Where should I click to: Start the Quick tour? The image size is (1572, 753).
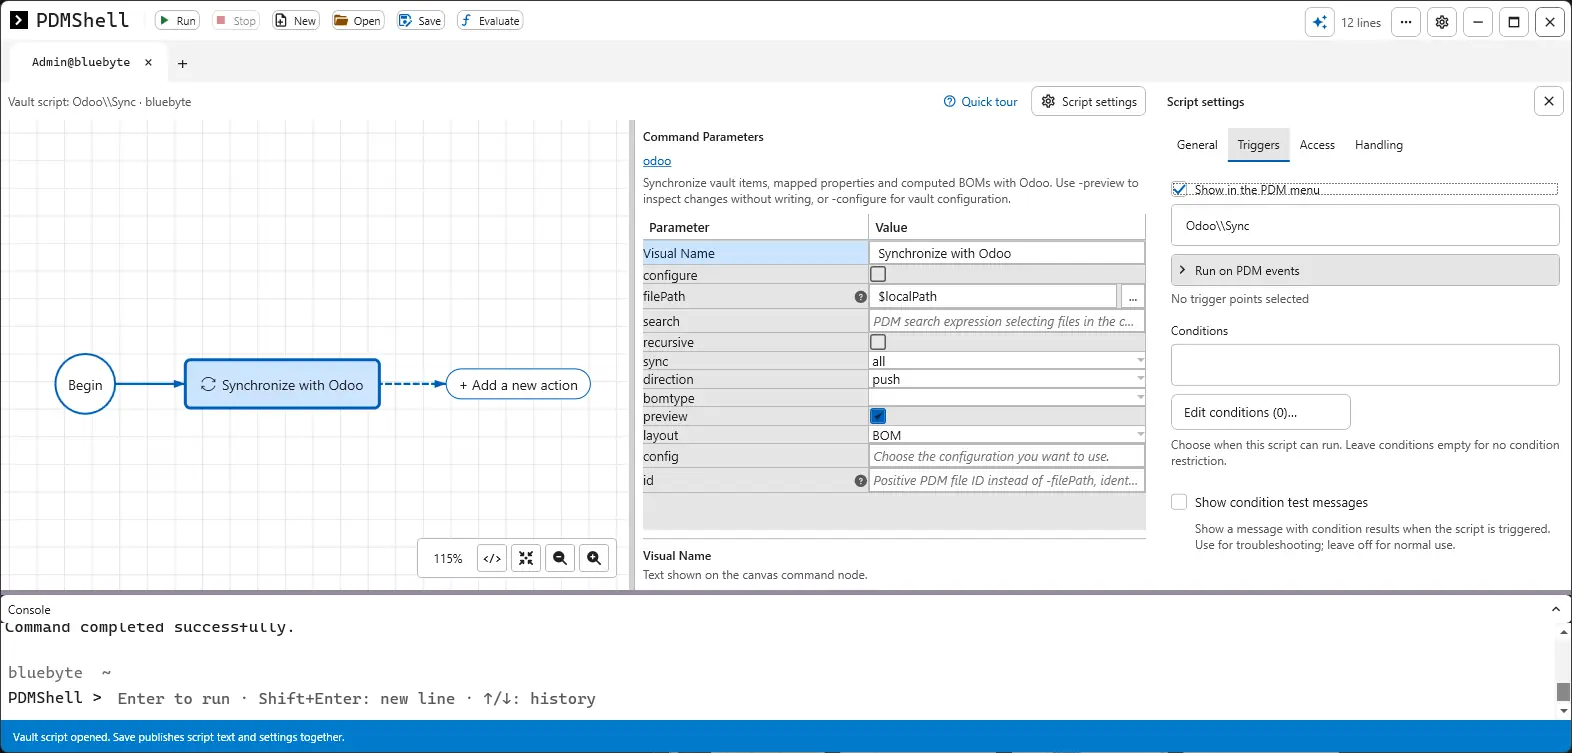980,102
